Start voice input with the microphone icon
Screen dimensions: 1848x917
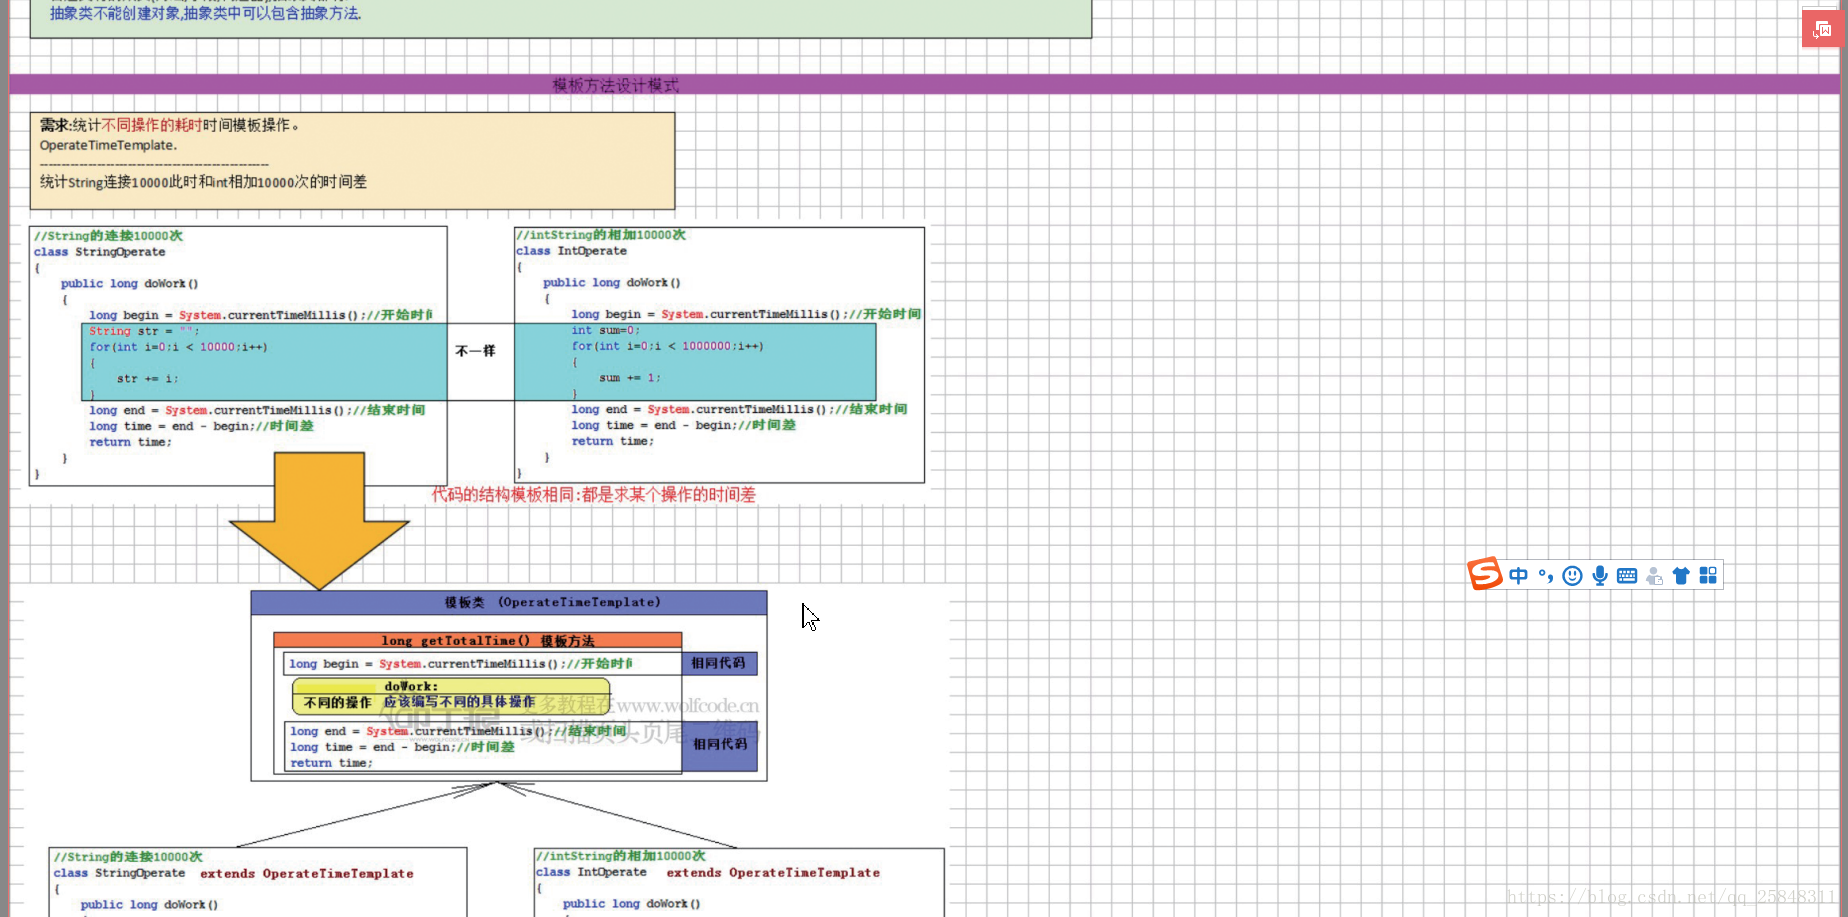click(1600, 575)
